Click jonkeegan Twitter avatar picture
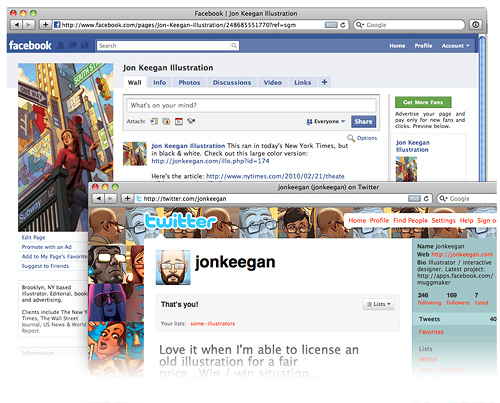Screen dimensions: 500x403 [173, 267]
